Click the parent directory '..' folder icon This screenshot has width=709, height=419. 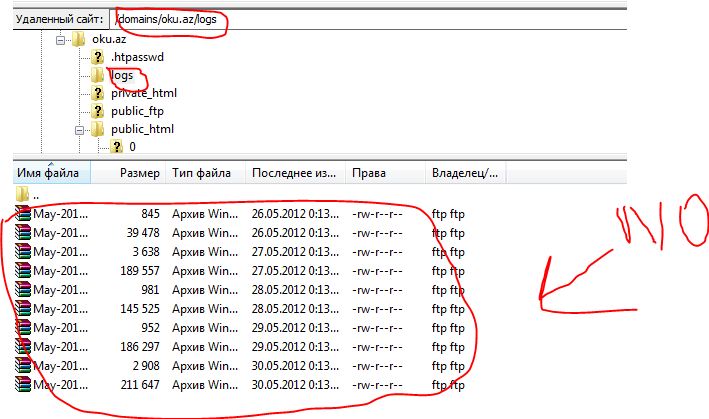(22, 194)
